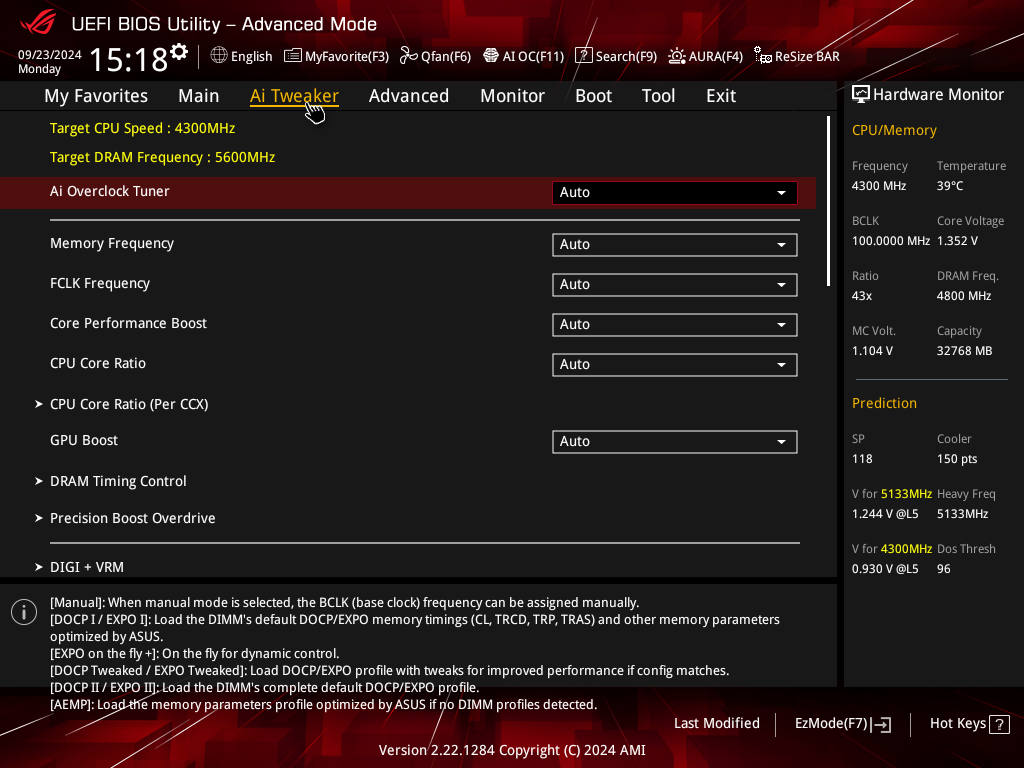Screen dimensions: 1024x768
Task: Open the GPU Boost dropdown
Action: pos(675,441)
